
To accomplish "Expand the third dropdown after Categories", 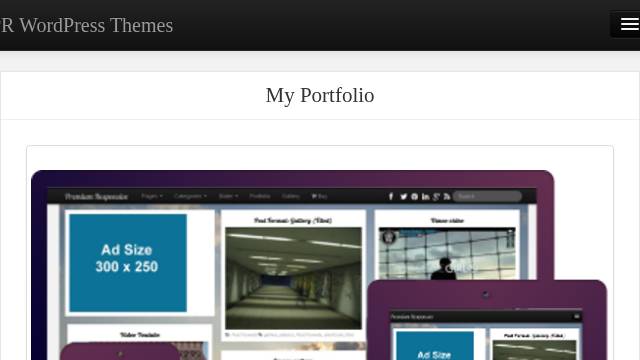I will point(228,196).
